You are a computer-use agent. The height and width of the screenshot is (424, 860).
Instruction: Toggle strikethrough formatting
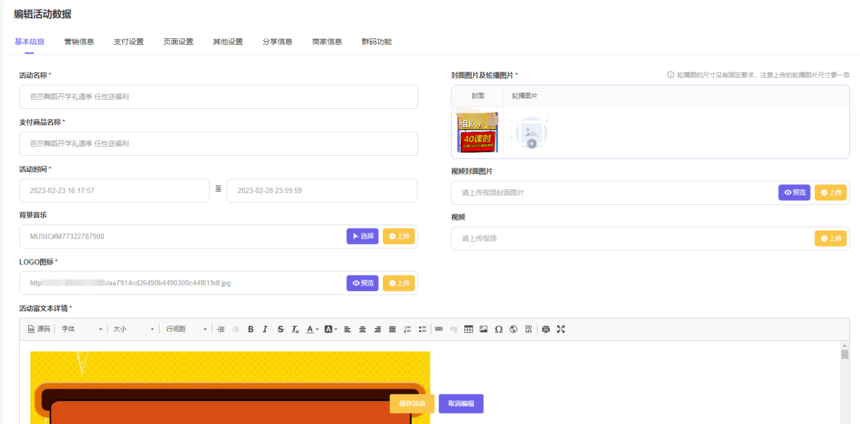(280, 329)
